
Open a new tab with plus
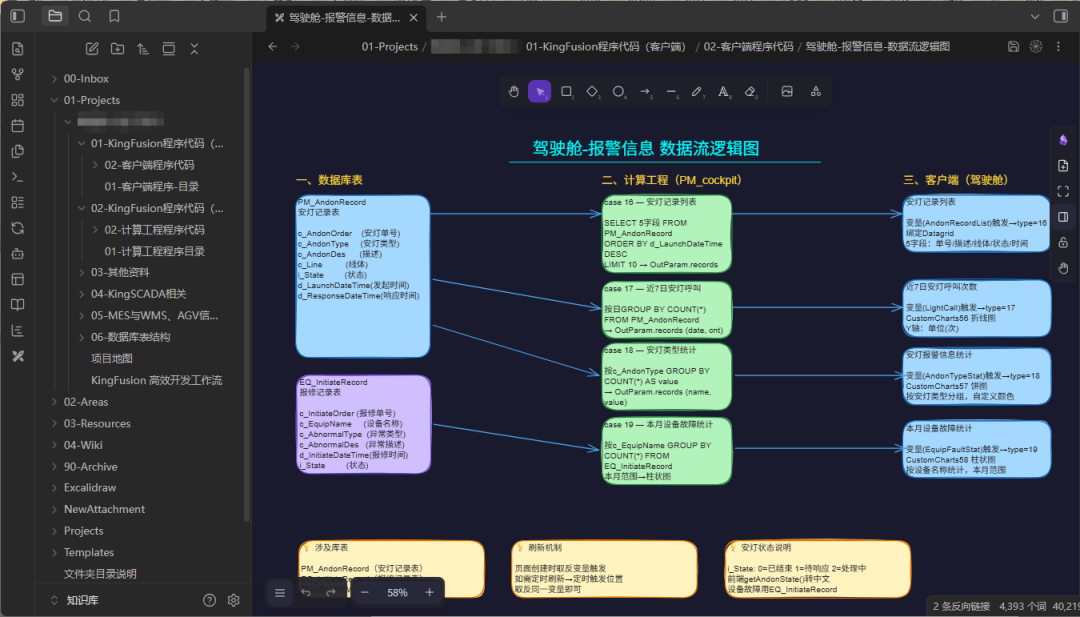[442, 17]
